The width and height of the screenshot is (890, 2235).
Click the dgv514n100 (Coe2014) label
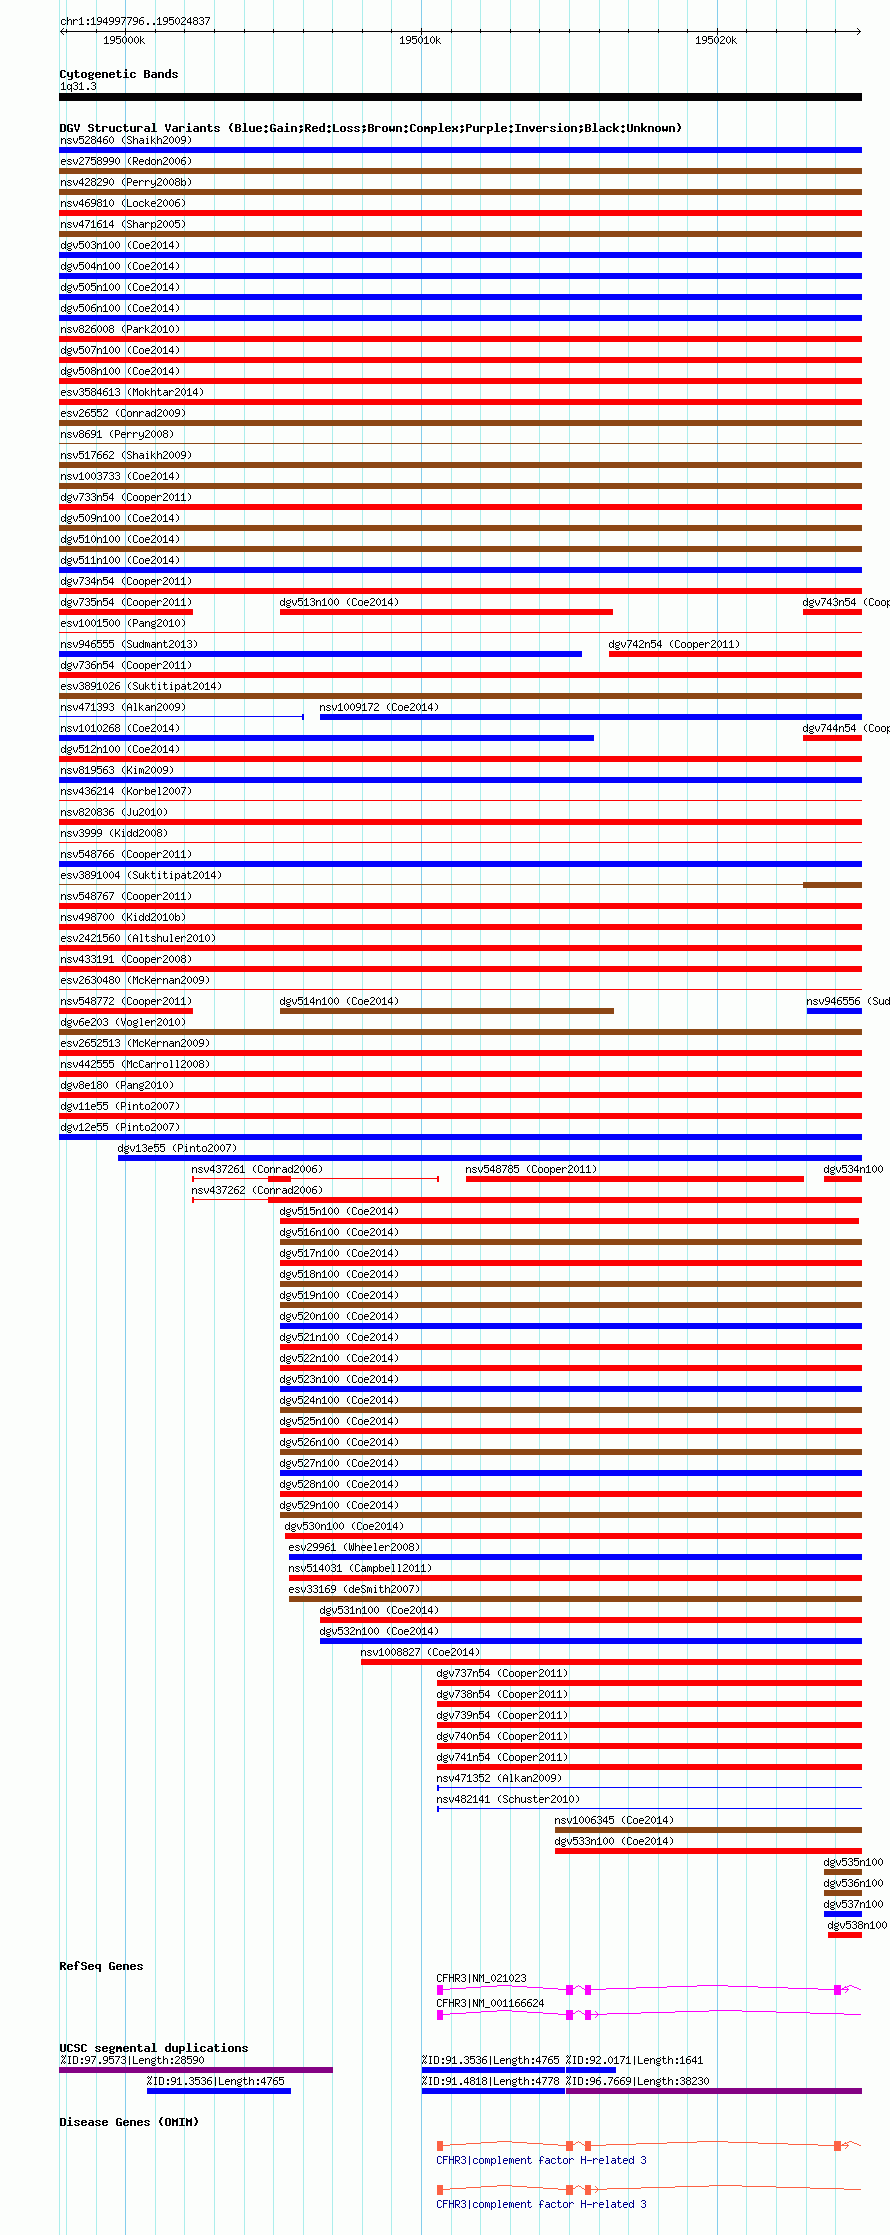(x=339, y=1001)
